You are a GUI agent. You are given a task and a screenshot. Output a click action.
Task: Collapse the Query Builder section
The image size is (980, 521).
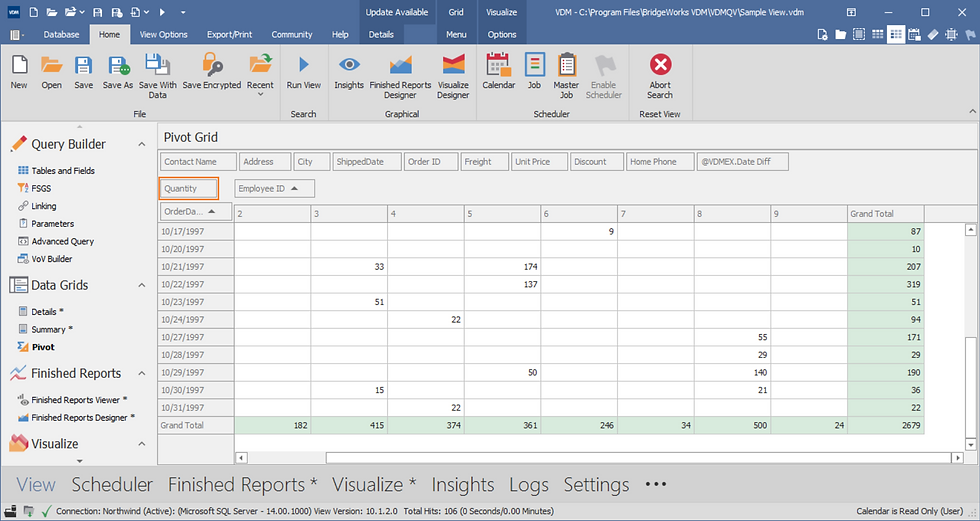(142, 144)
